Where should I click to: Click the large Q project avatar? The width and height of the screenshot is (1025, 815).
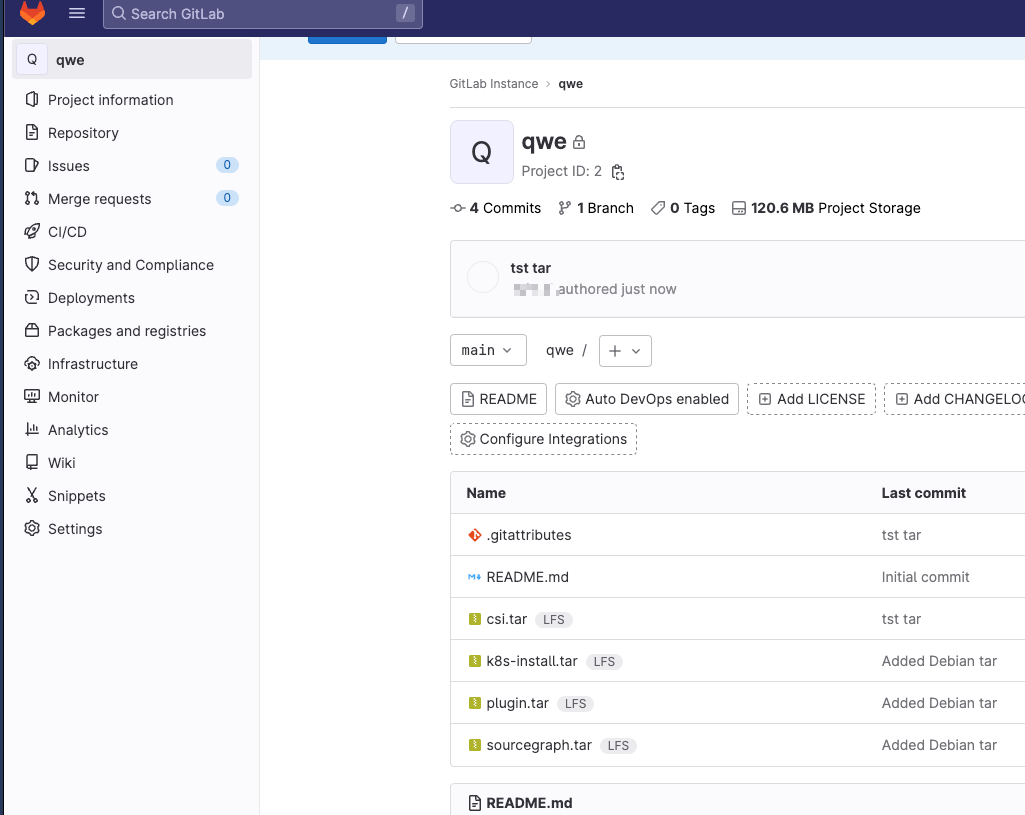pos(482,152)
